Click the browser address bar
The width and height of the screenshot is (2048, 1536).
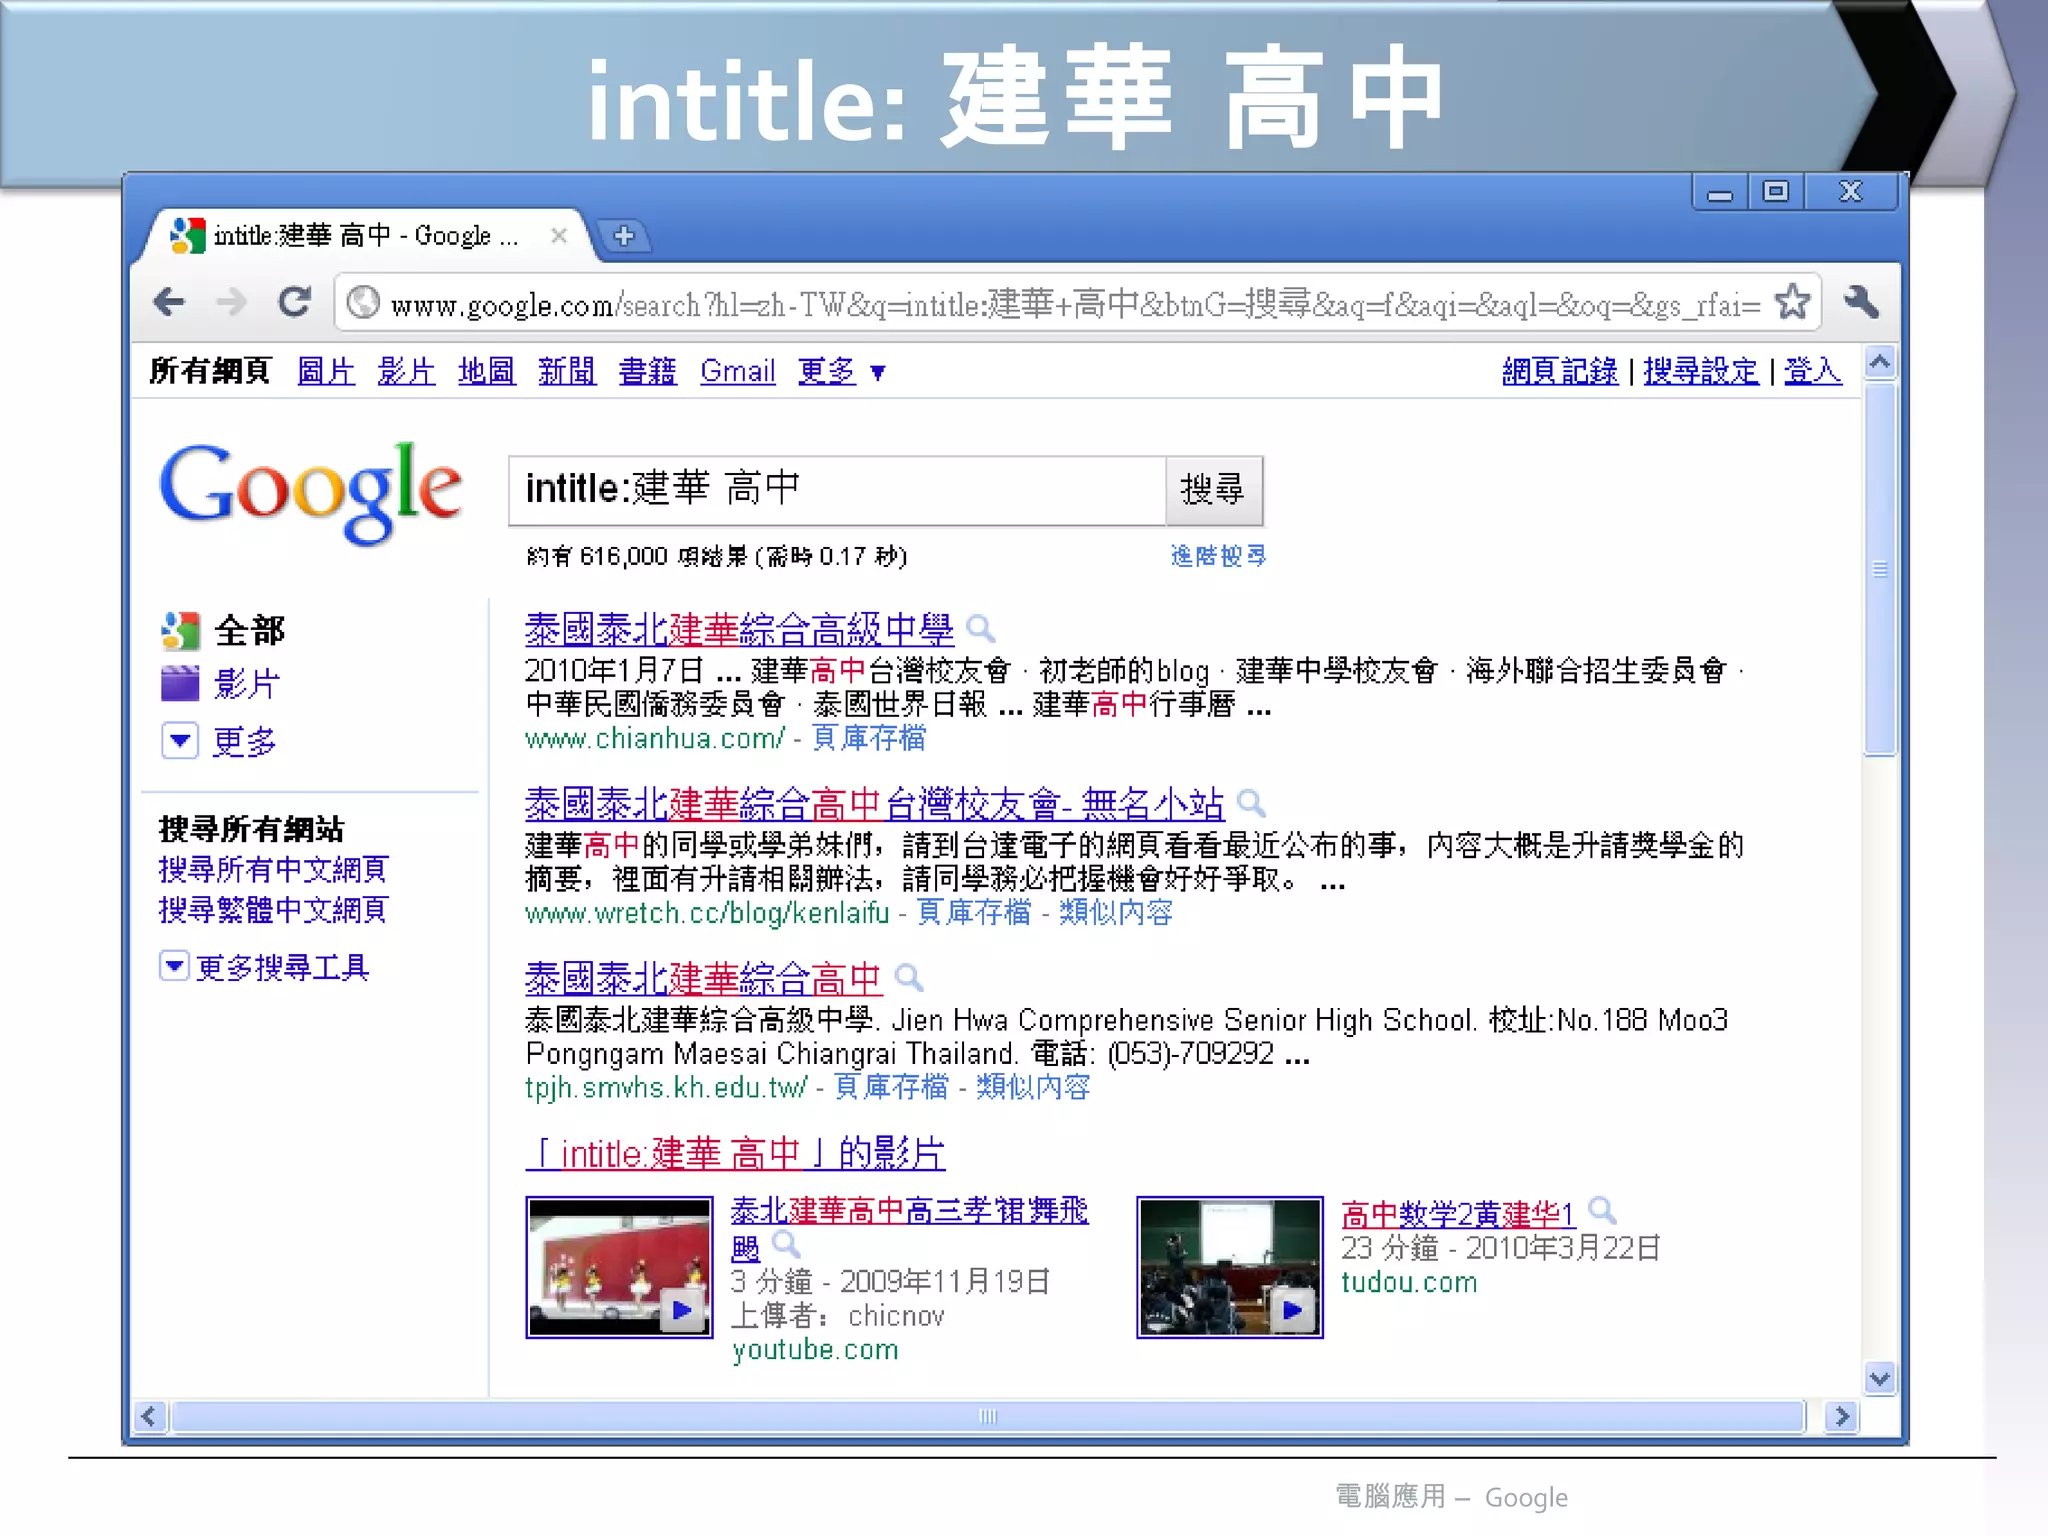pos(1075,303)
